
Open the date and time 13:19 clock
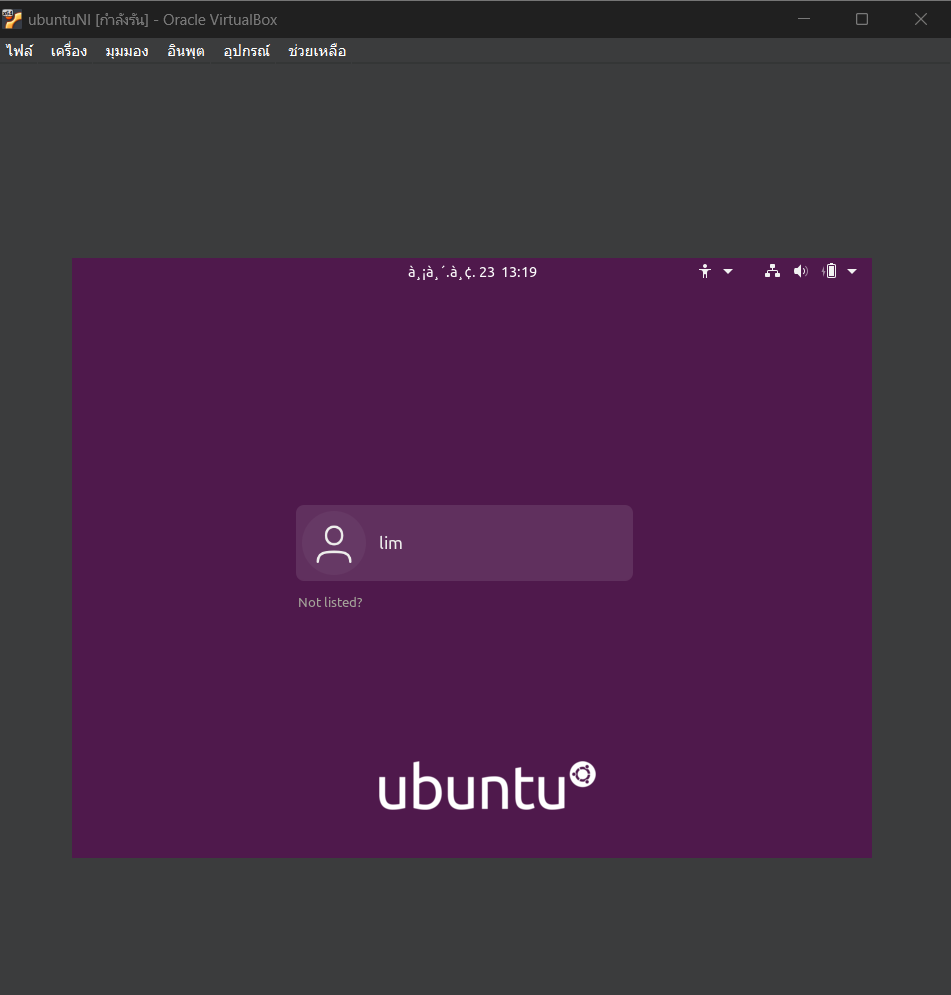(x=472, y=272)
